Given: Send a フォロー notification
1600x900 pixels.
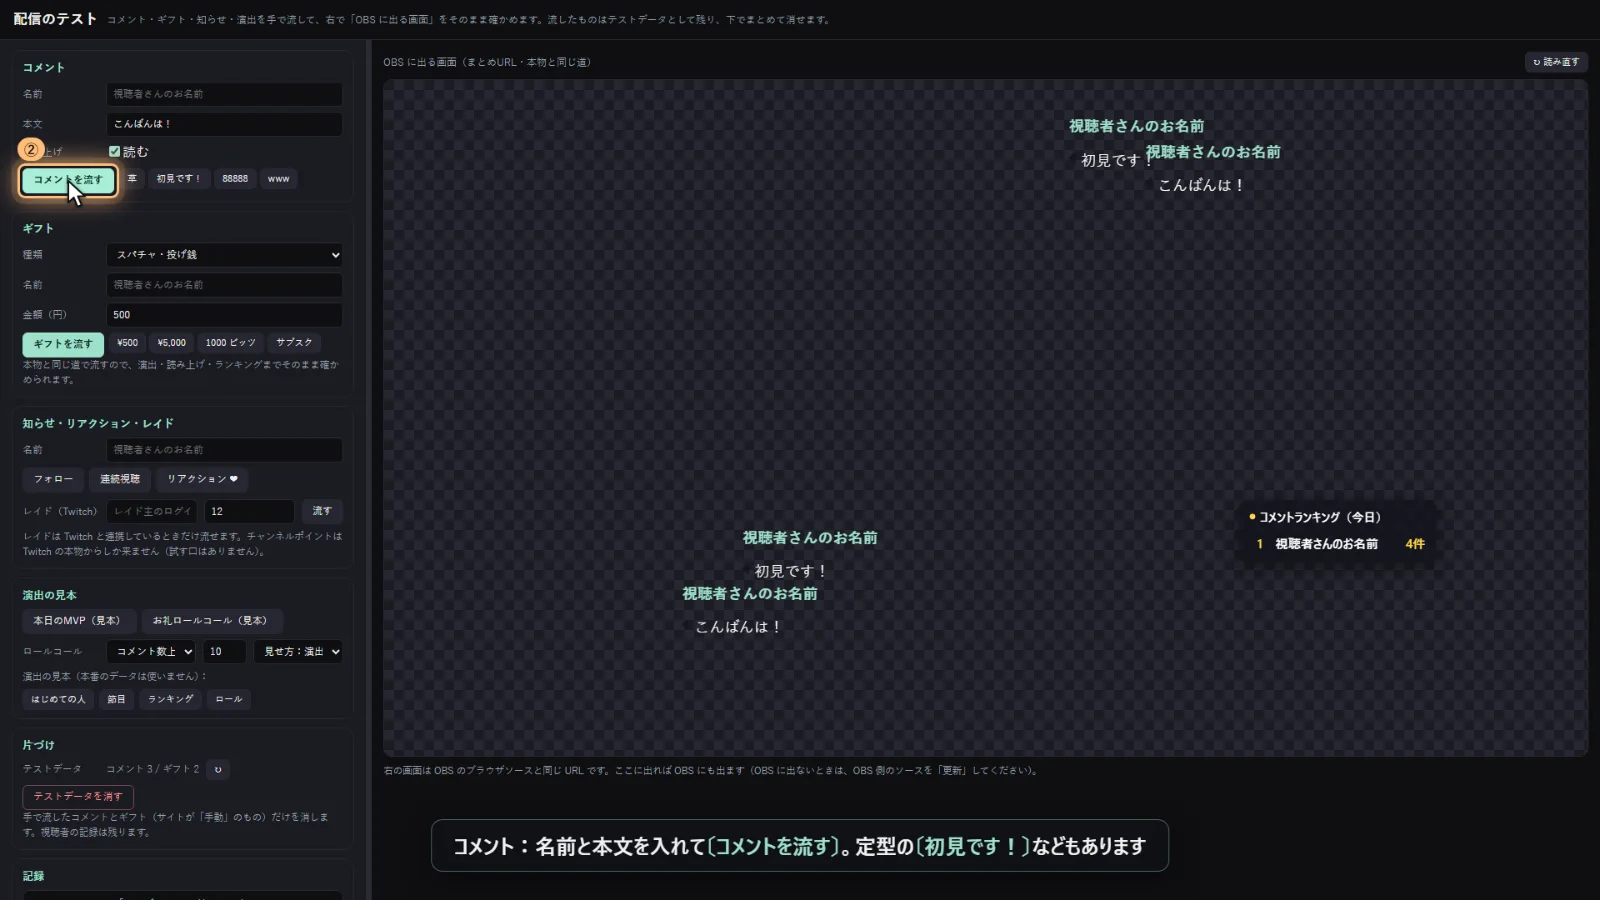Looking at the screenshot, I should coord(53,479).
